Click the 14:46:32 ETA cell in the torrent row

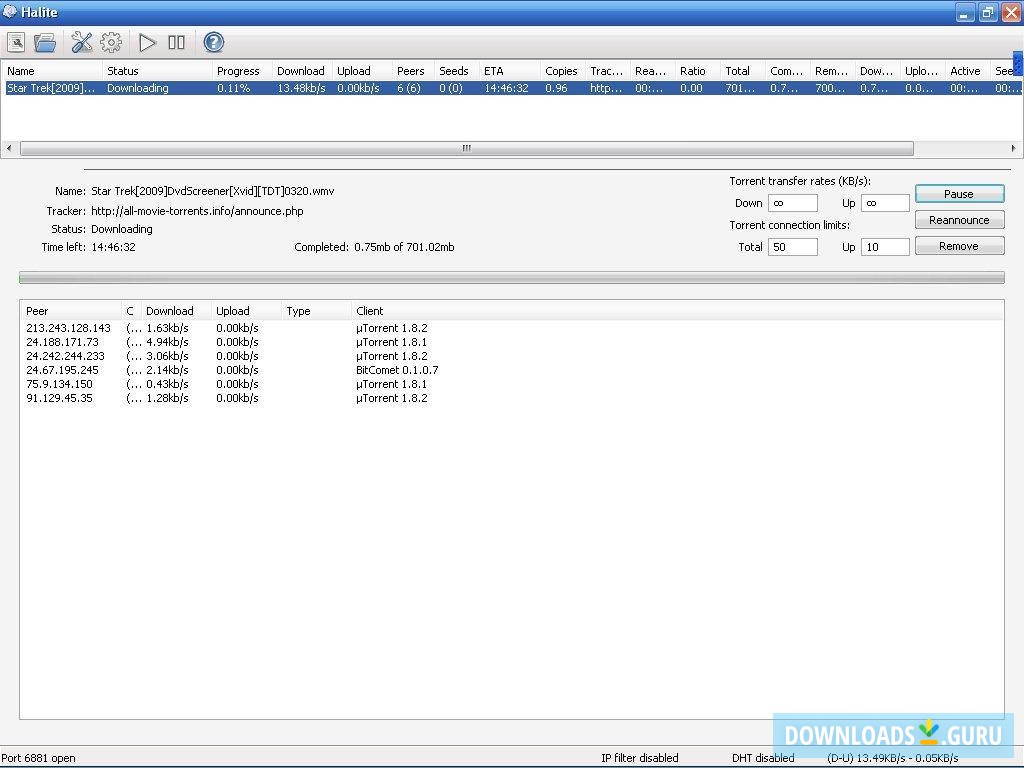(x=506, y=88)
